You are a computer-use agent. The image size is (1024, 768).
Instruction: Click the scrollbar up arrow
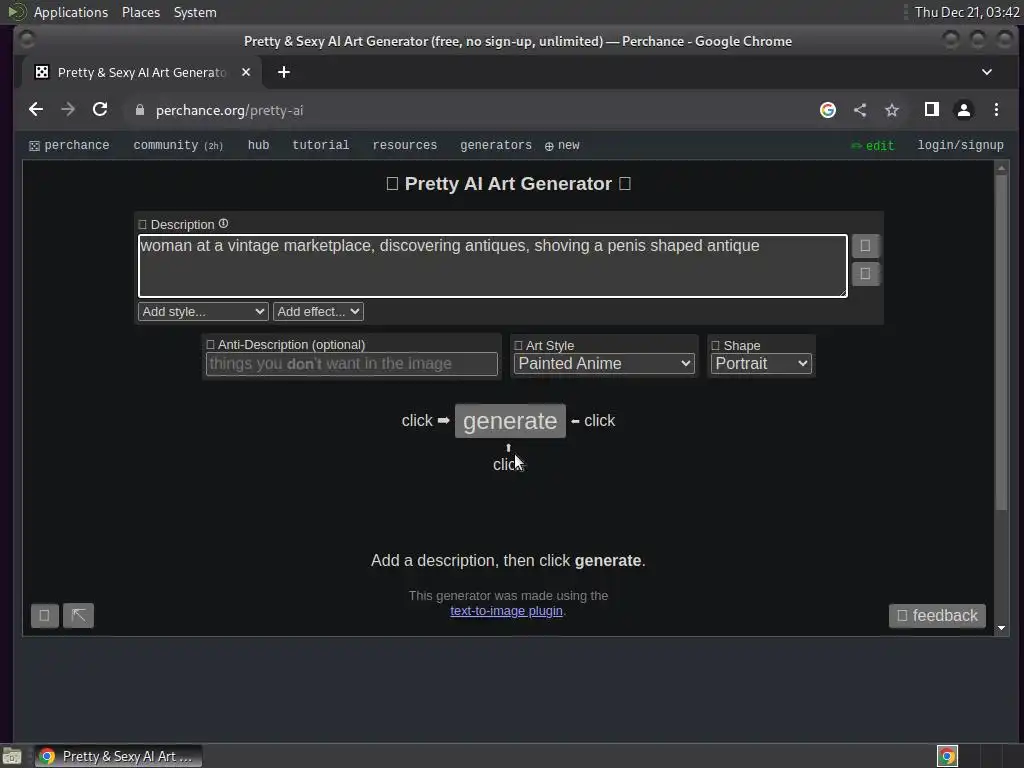(x=1001, y=168)
